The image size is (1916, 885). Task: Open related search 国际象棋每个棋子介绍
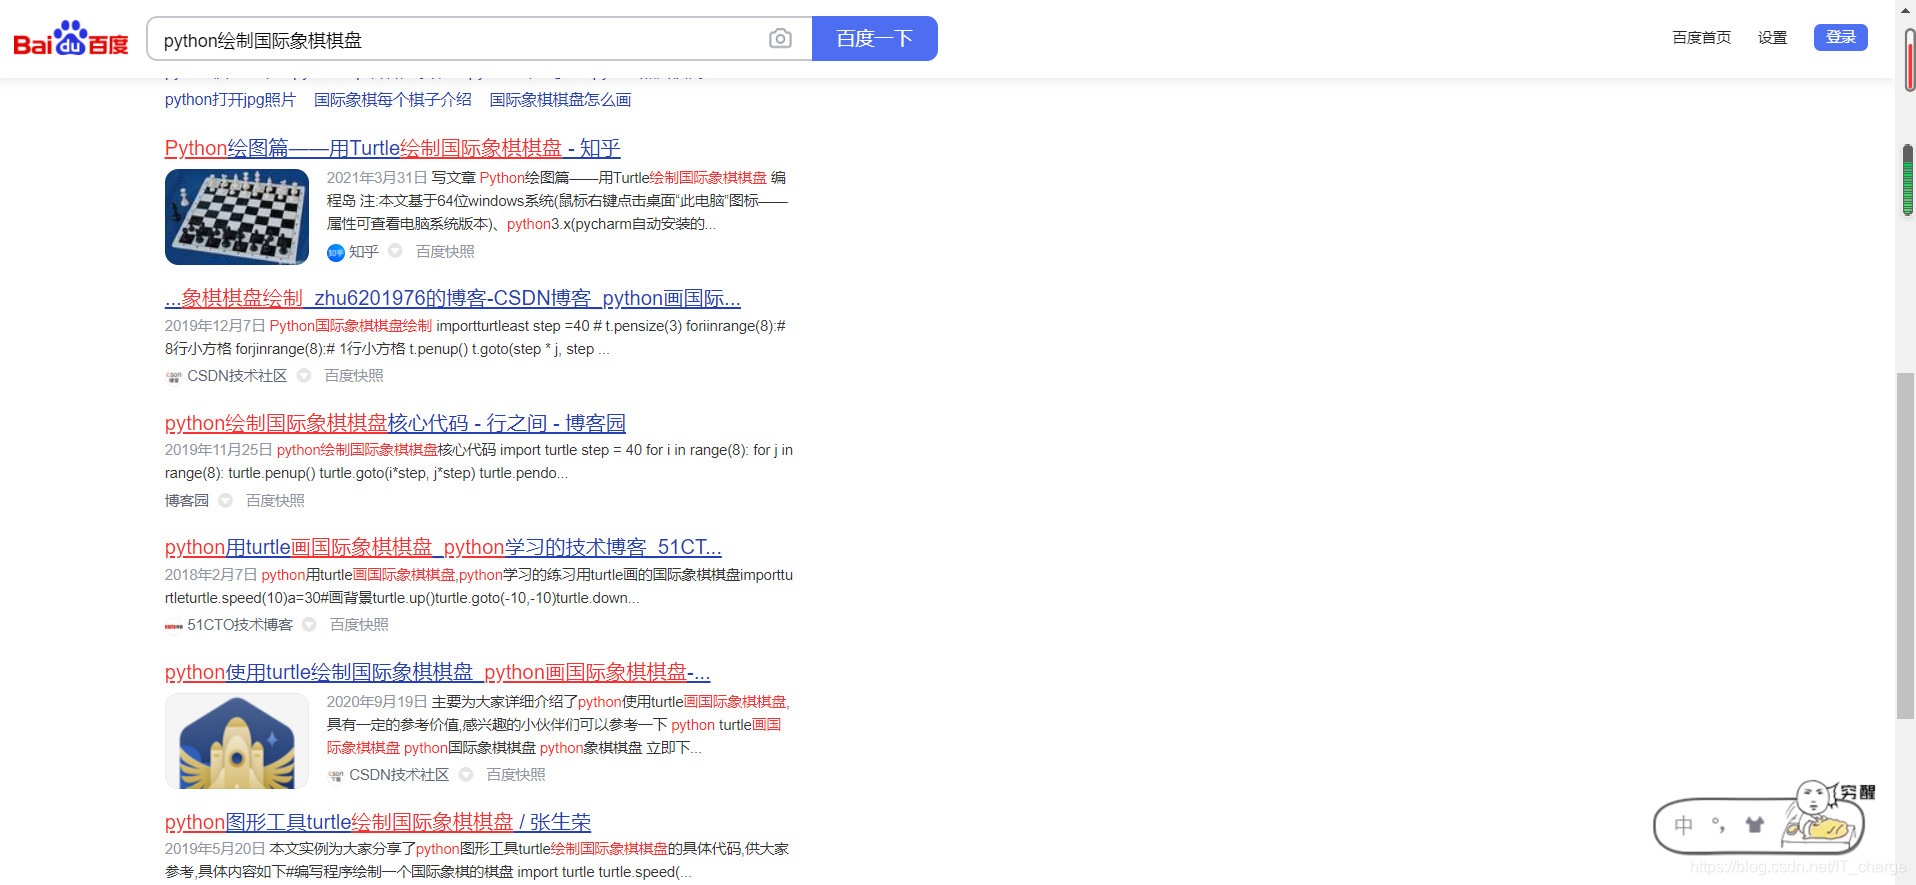click(393, 100)
